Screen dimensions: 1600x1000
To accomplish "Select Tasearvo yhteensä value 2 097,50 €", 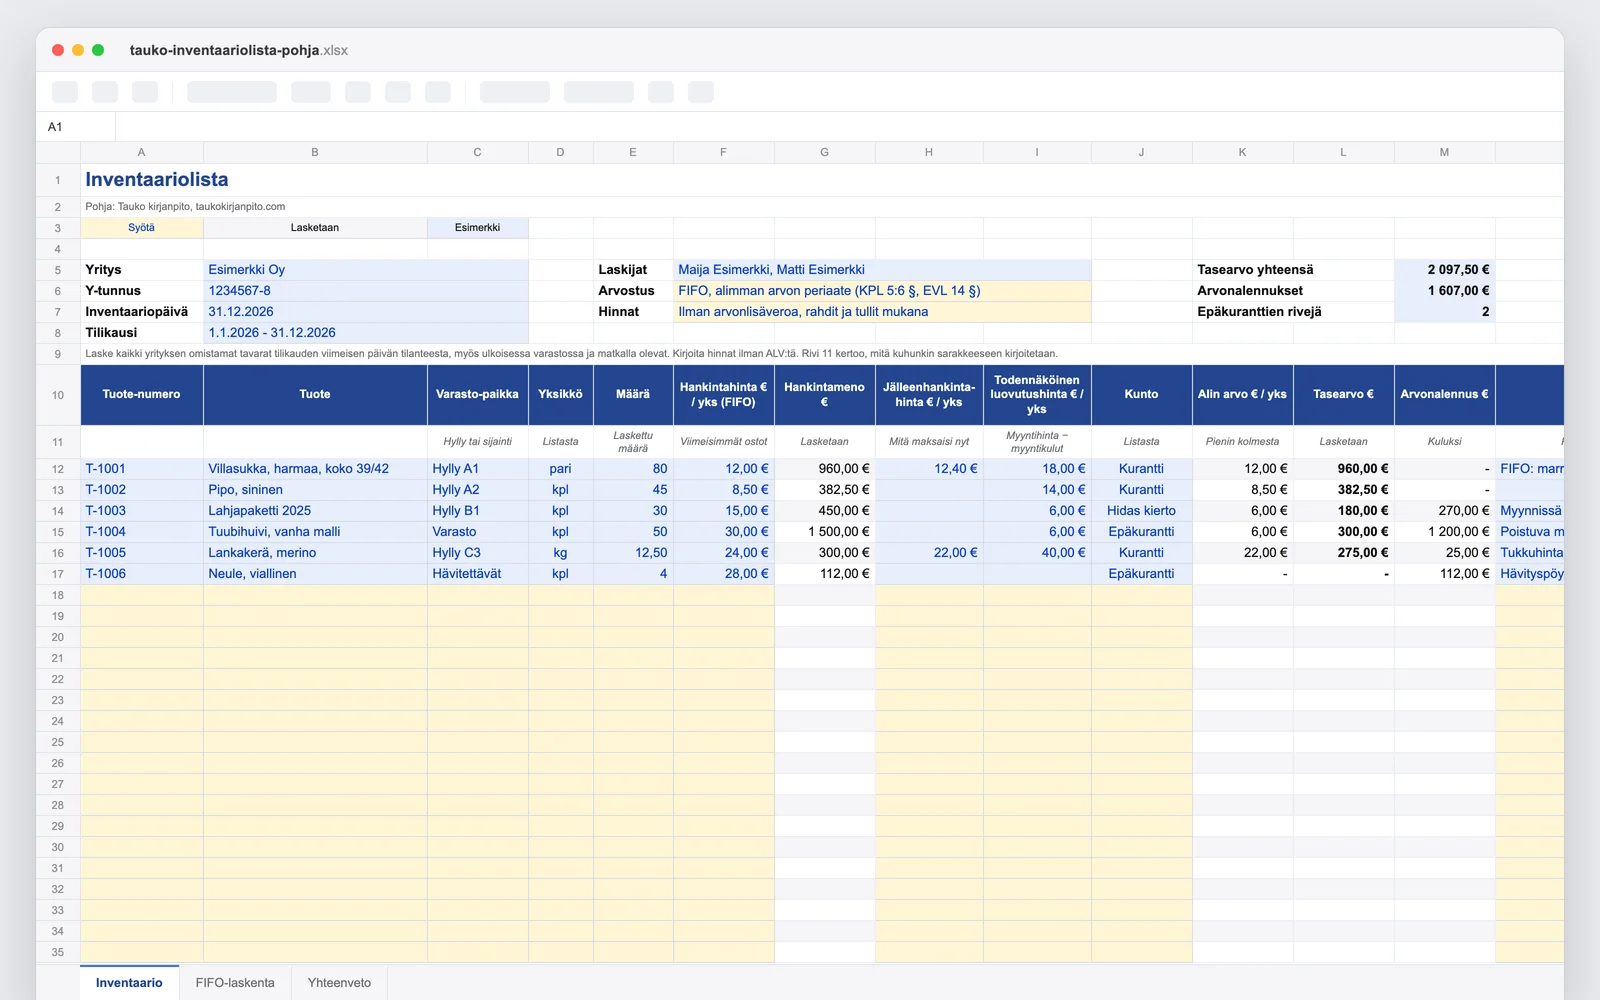I will click(1444, 270).
